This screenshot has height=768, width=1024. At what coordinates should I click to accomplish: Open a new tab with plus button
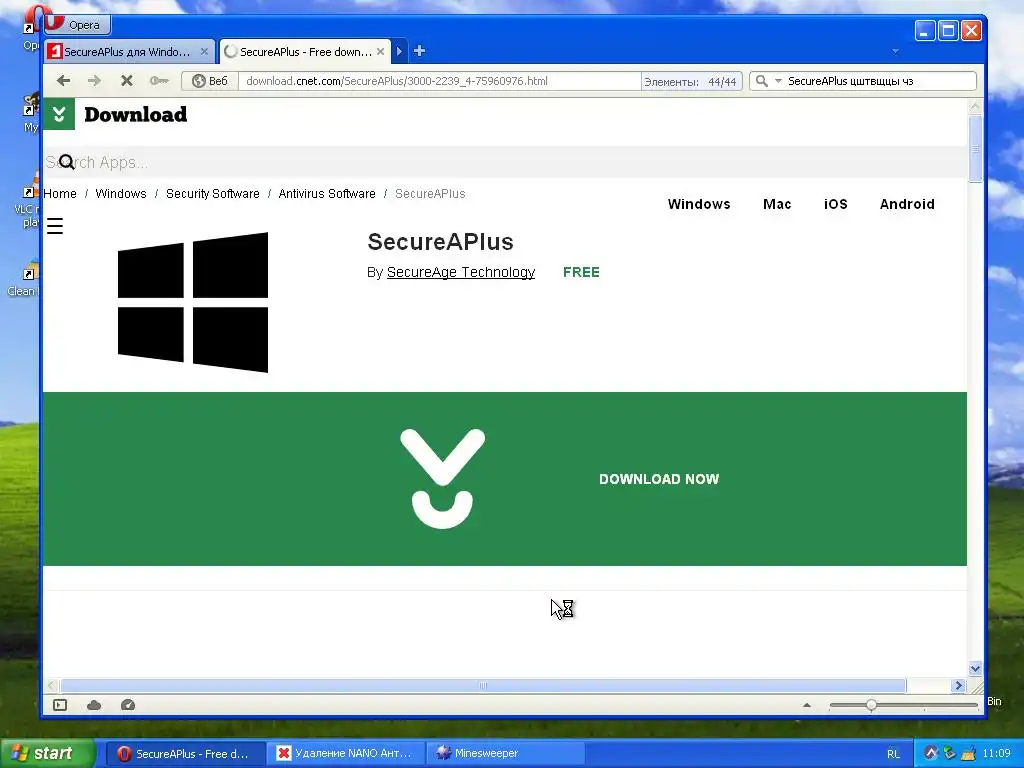click(x=419, y=51)
